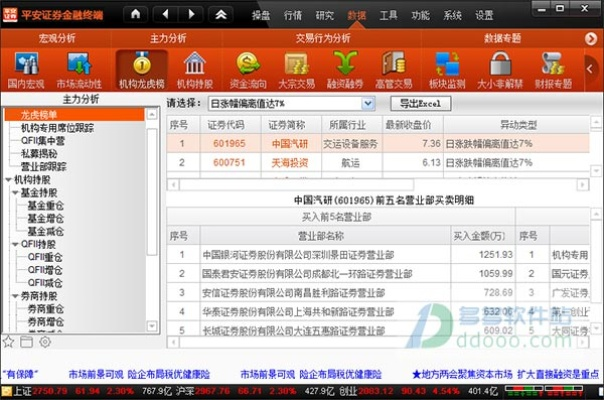The height and width of the screenshot is (400, 604).
Task: Click stock name 天海投资
Action: coord(290,162)
